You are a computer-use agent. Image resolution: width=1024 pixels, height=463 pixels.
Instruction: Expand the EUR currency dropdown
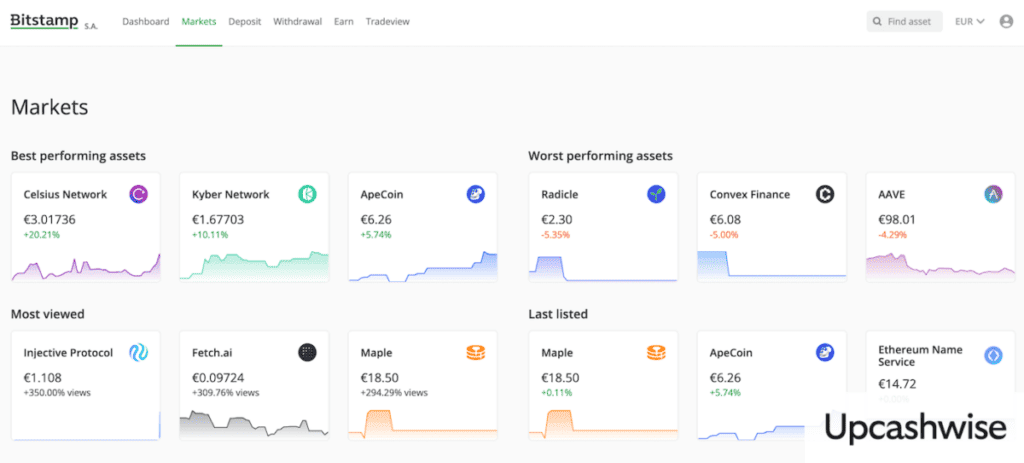click(969, 22)
